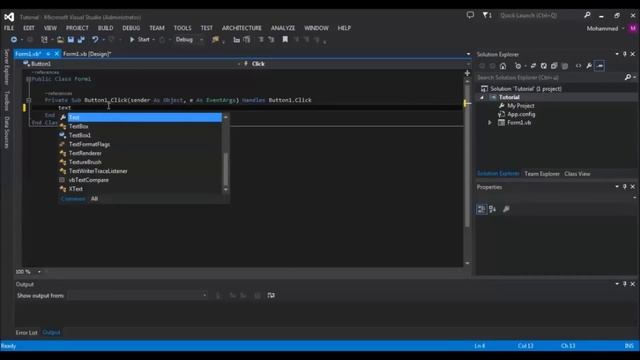Click the Open File folder icon
Screen dimensions: 640x360
pos(60,40)
